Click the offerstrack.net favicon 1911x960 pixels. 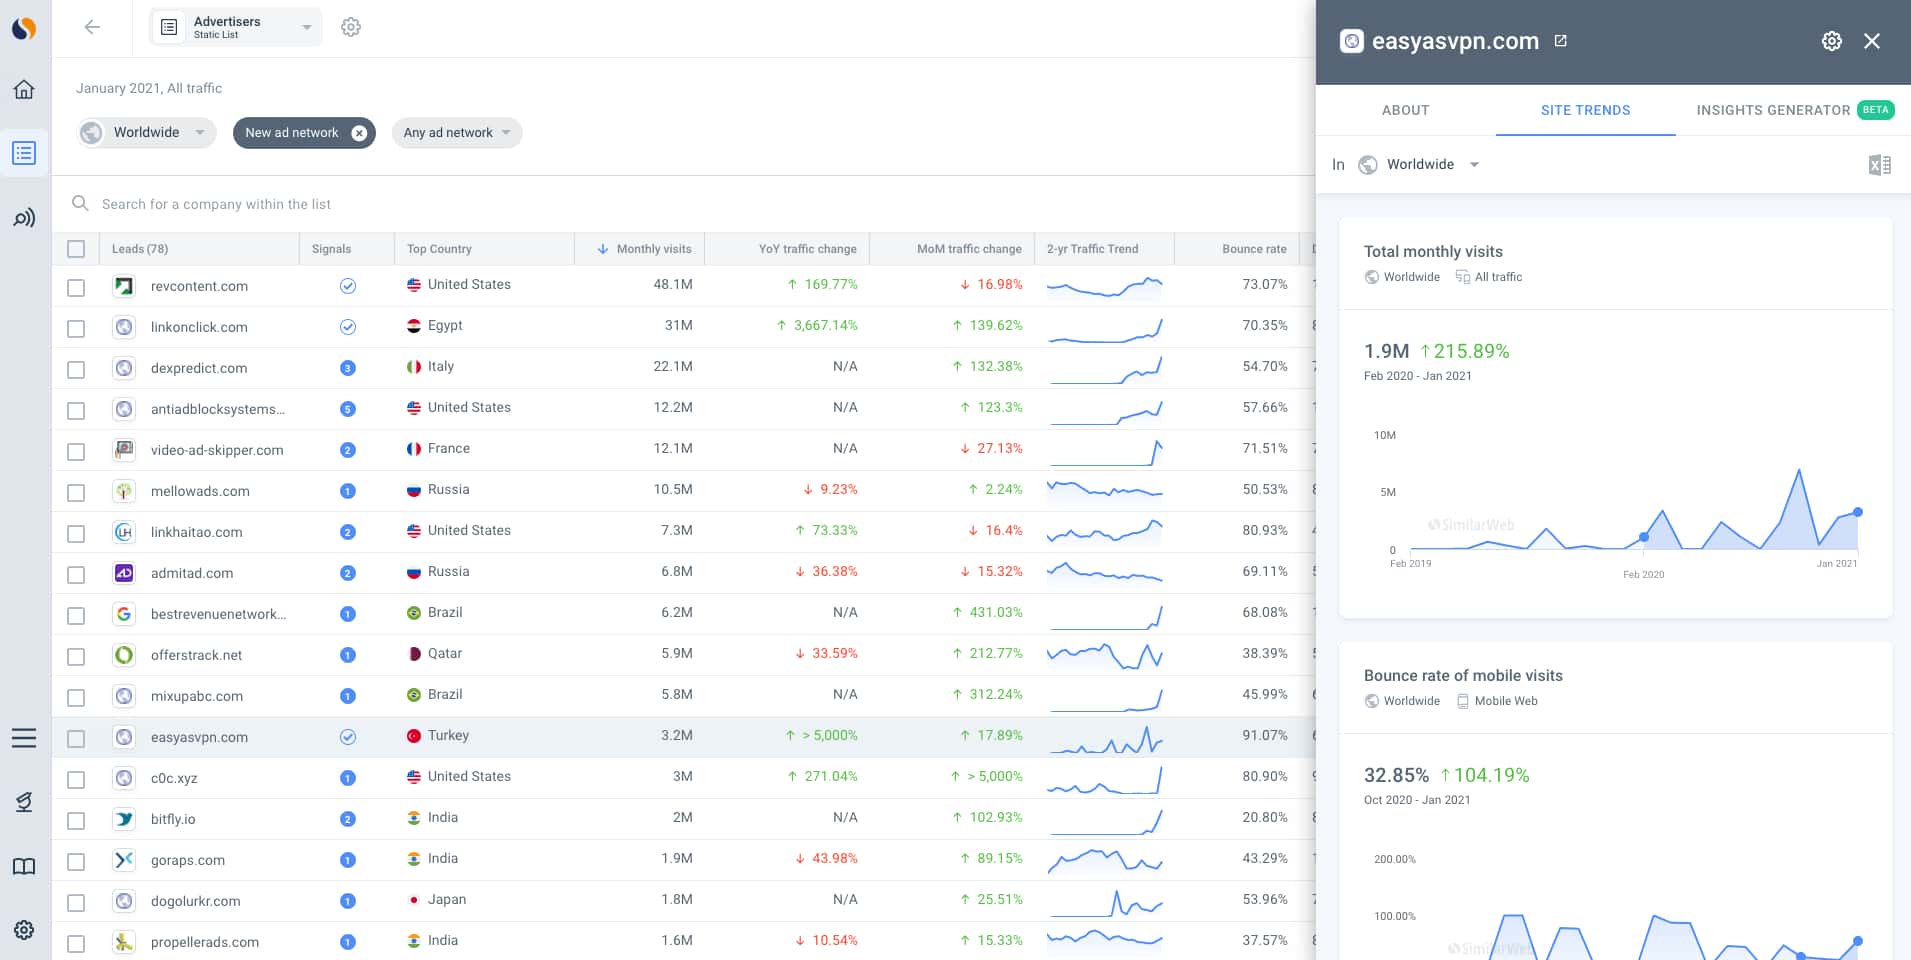(124, 655)
